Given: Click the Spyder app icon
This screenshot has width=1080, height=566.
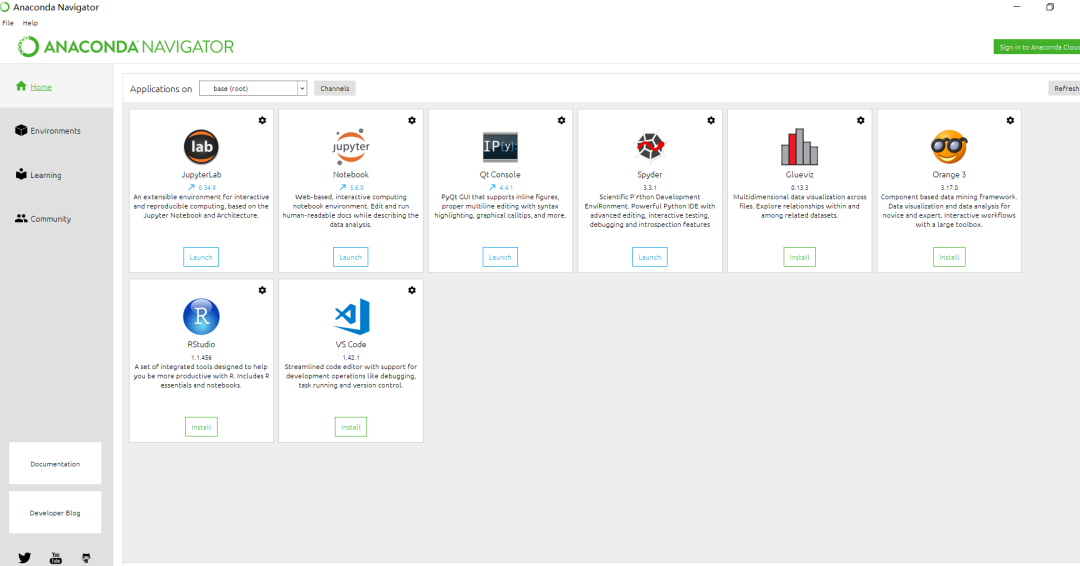Looking at the screenshot, I should (x=650, y=145).
